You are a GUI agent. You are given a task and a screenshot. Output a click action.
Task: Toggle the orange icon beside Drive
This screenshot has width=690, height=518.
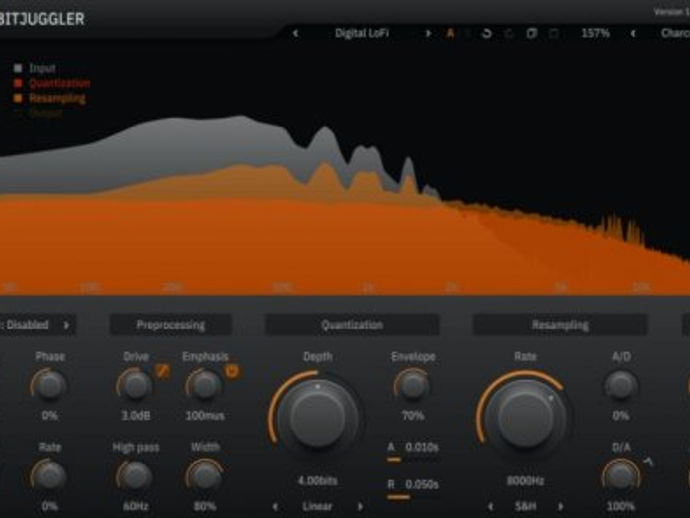coord(162,371)
